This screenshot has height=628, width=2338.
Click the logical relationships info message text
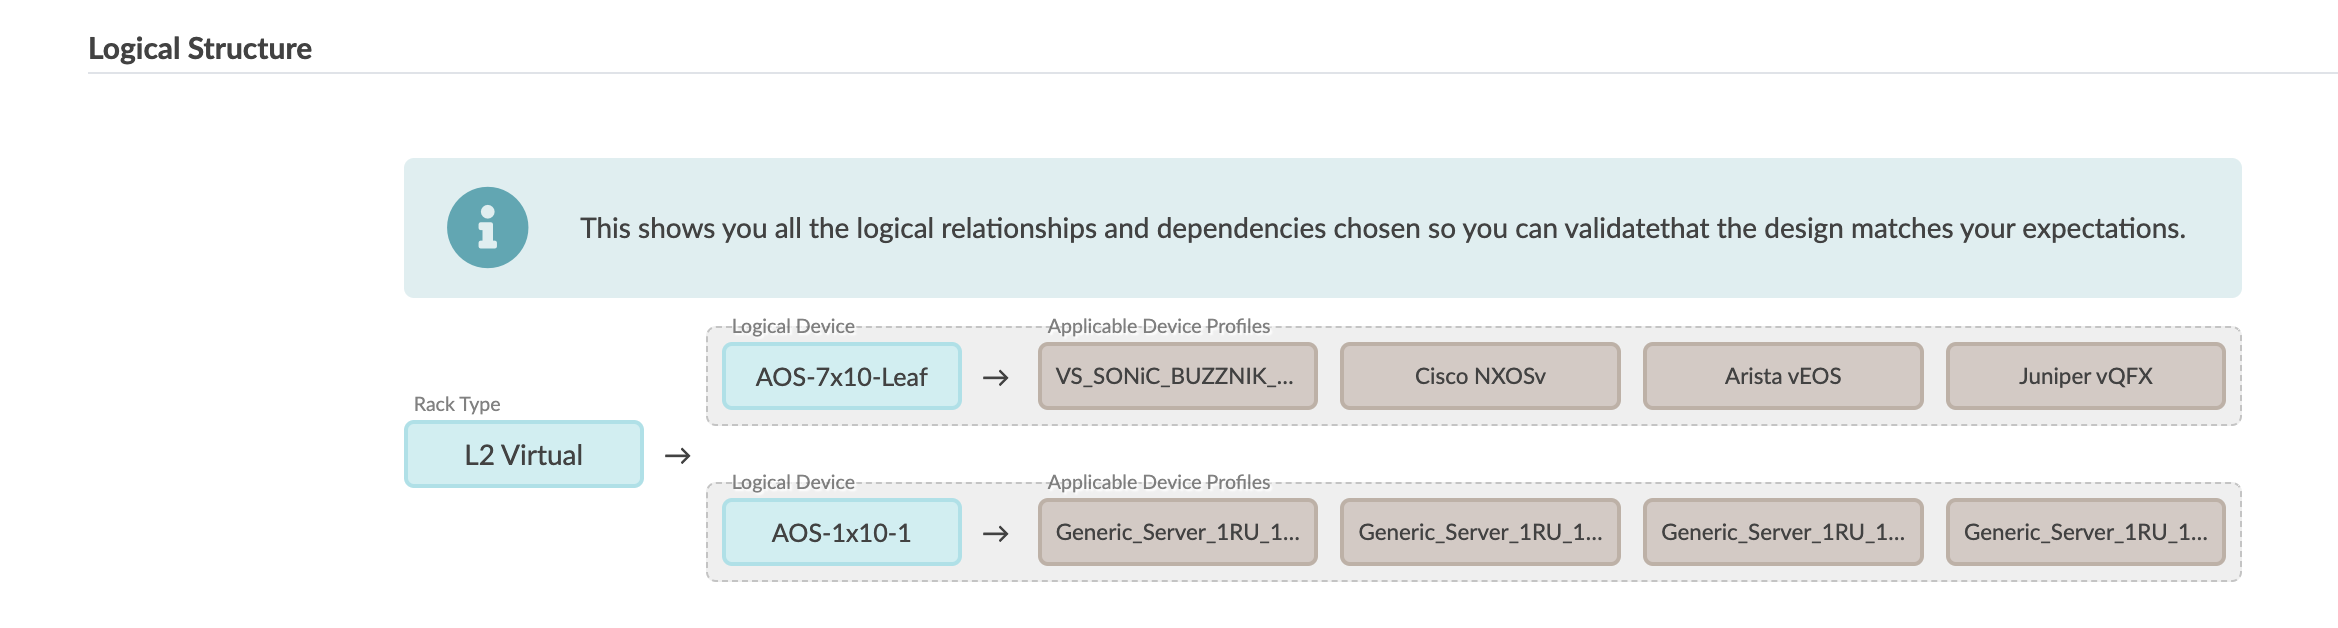tap(1382, 229)
